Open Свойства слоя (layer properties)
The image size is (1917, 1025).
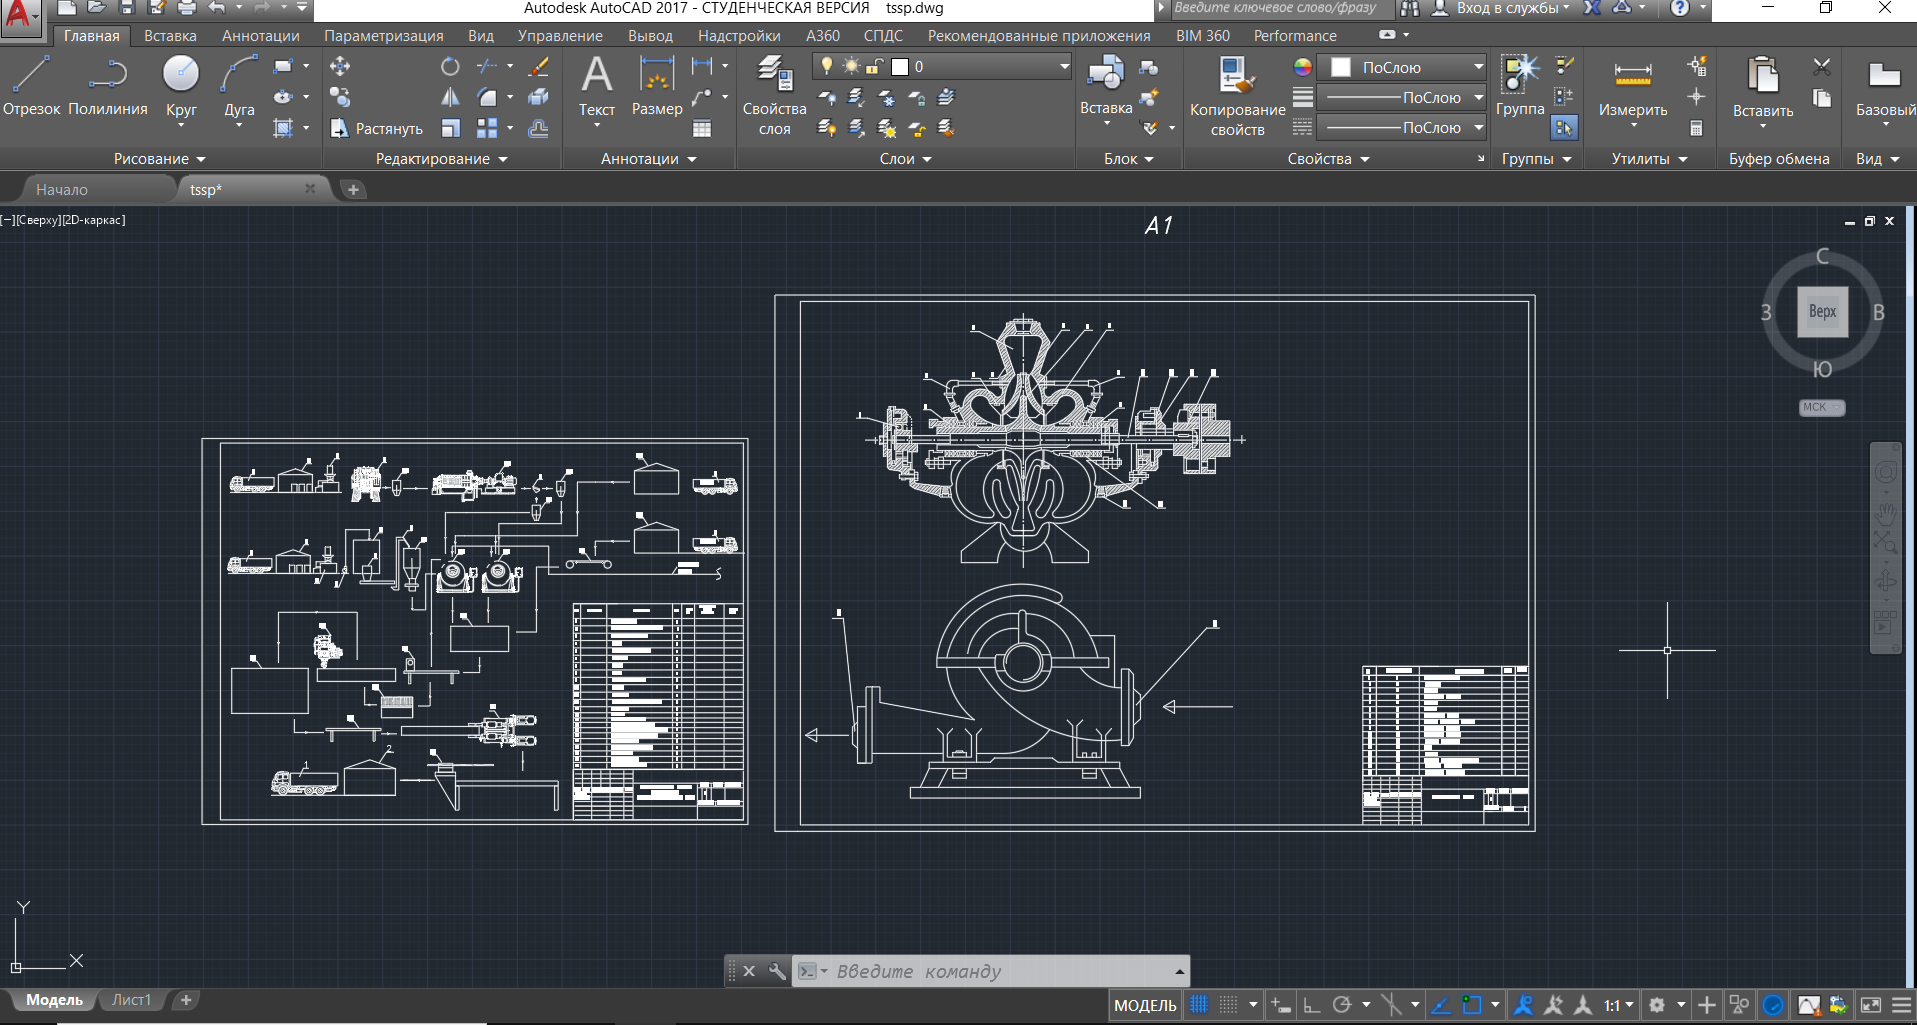(774, 96)
